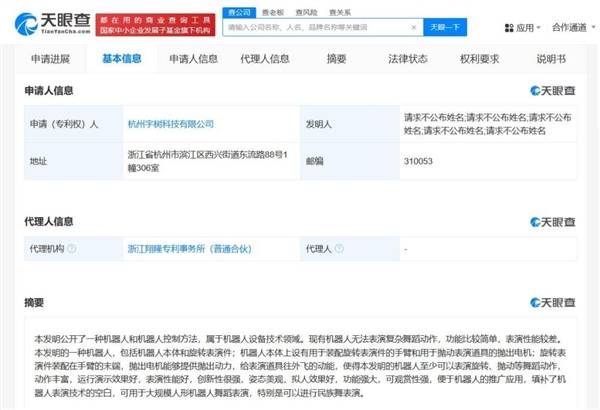Viewport: 600px width, 410px height.
Task: Open 杭州宇树科技有限公司 company link
Action: click(171, 124)
